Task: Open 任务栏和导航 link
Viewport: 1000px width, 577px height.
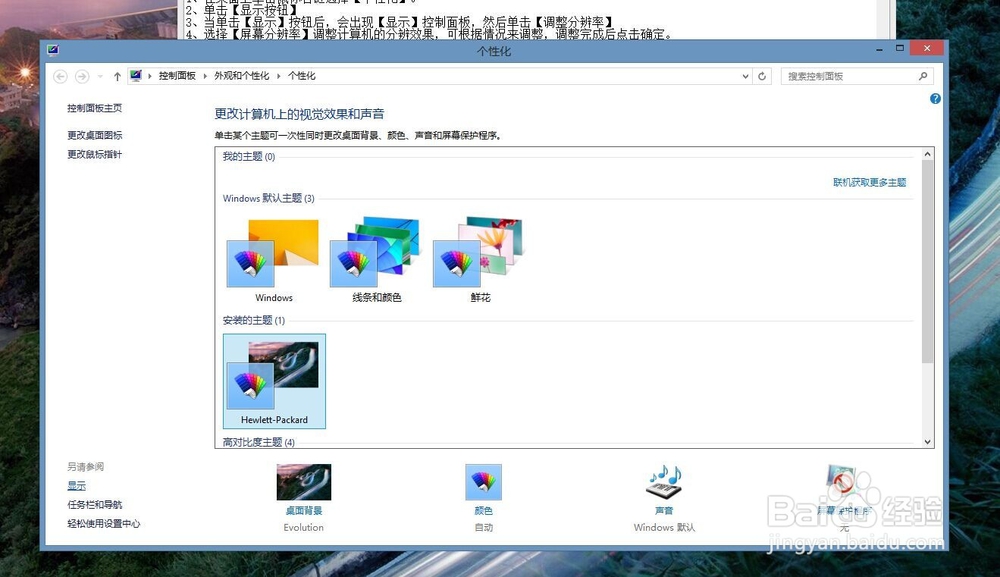Action: coord(94,505)
